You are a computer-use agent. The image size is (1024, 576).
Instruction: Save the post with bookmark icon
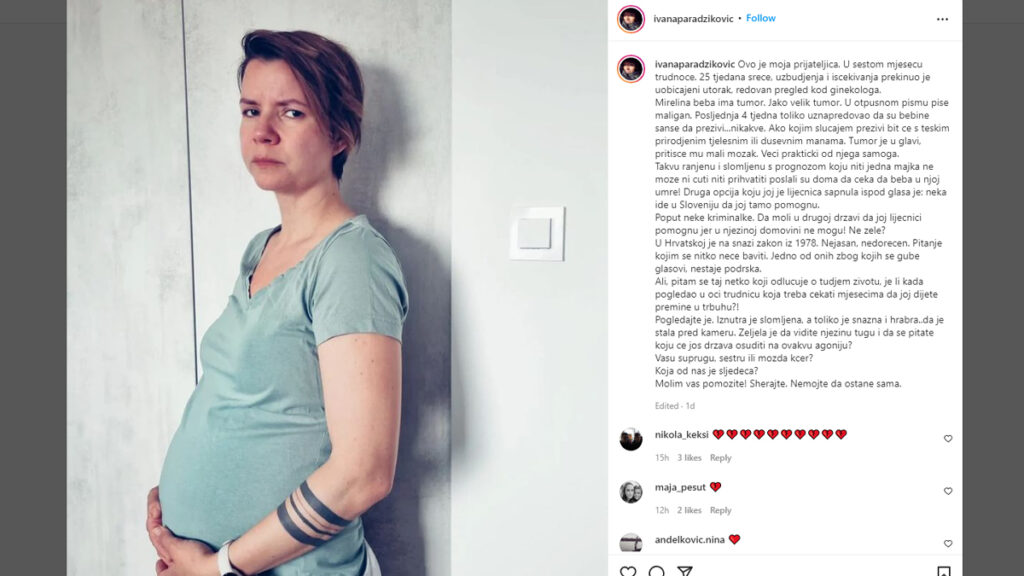tap(944, 571)
